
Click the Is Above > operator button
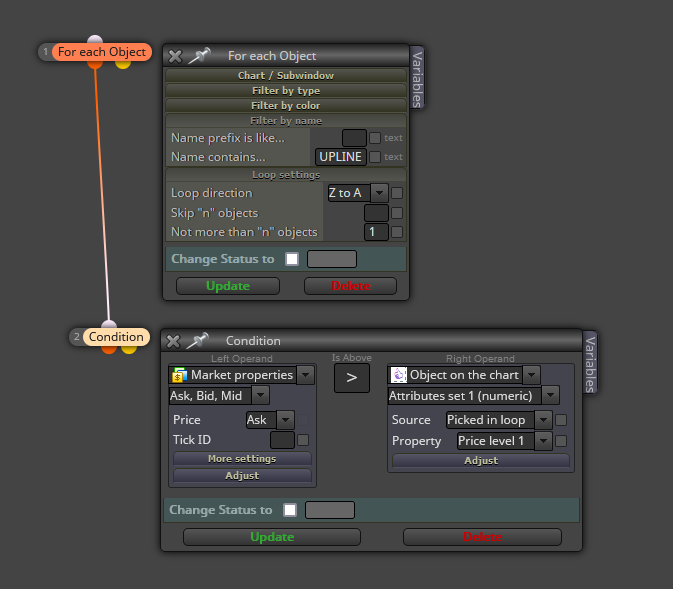(352, 378)
